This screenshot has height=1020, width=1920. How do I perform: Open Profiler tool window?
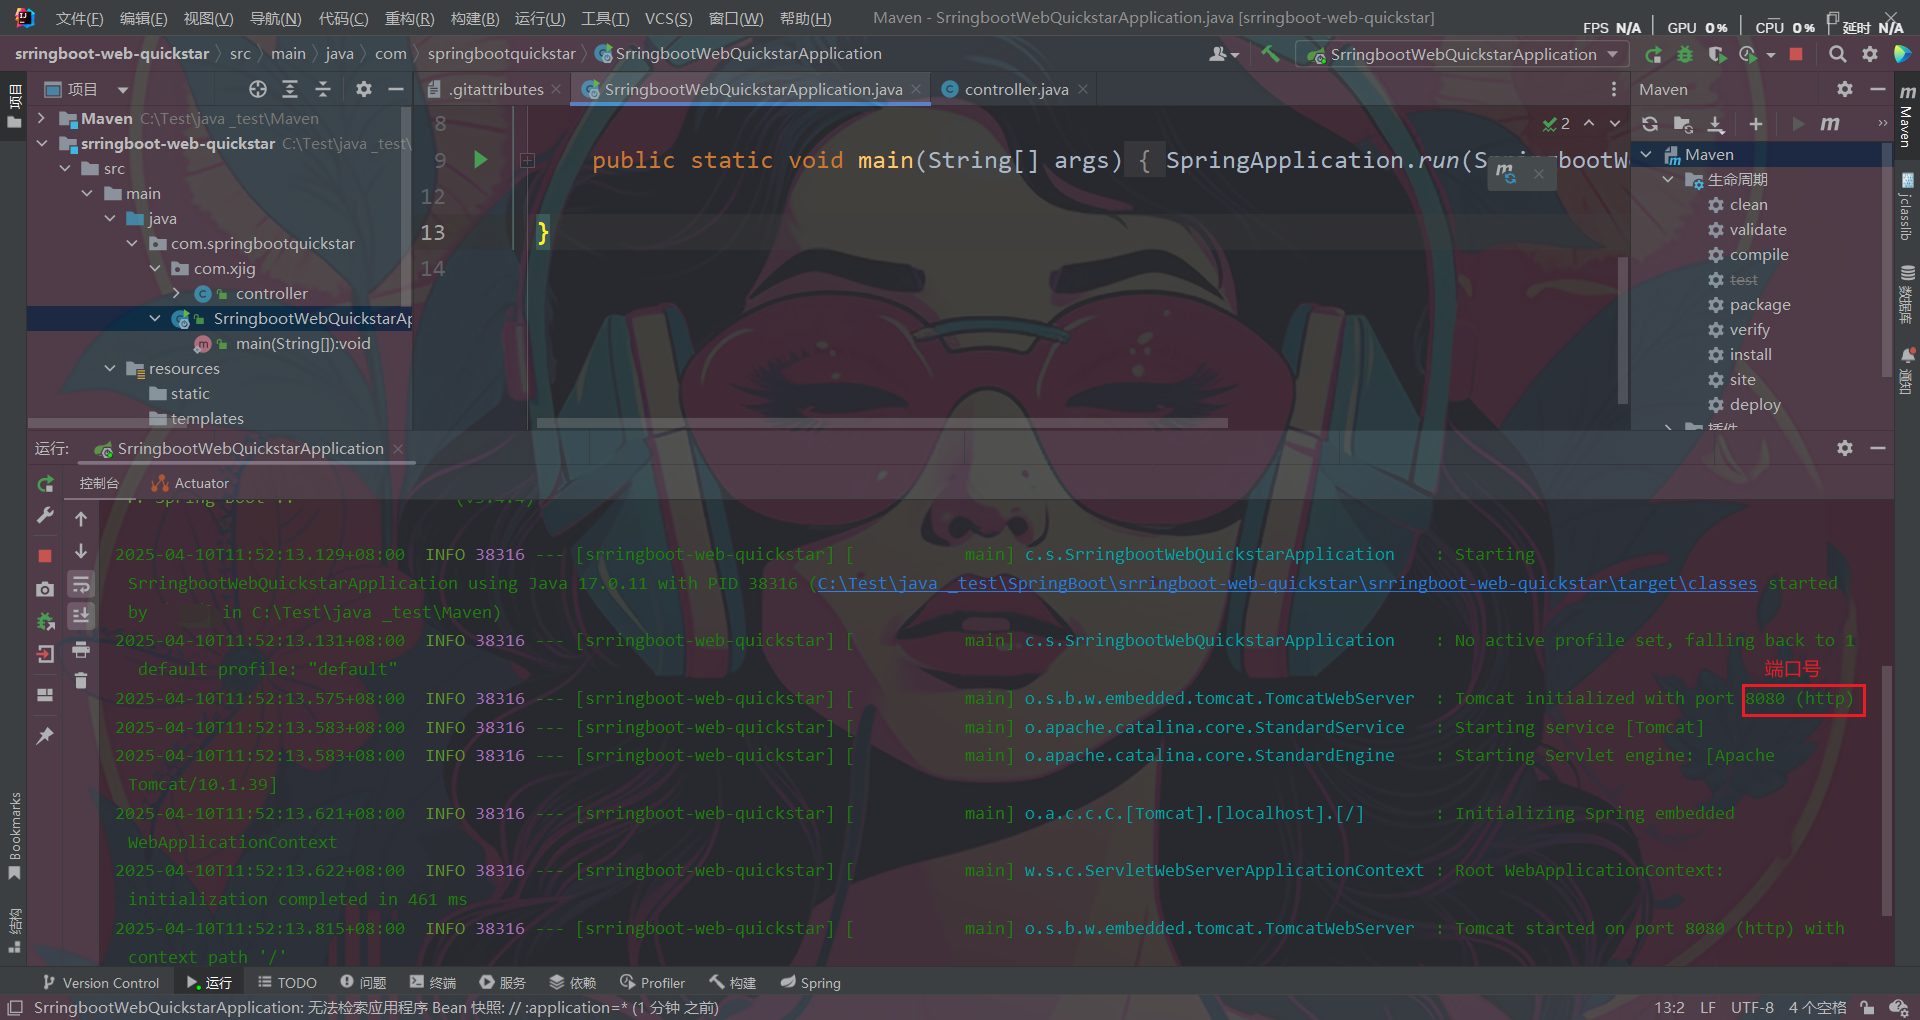click(x=652, y=983)
